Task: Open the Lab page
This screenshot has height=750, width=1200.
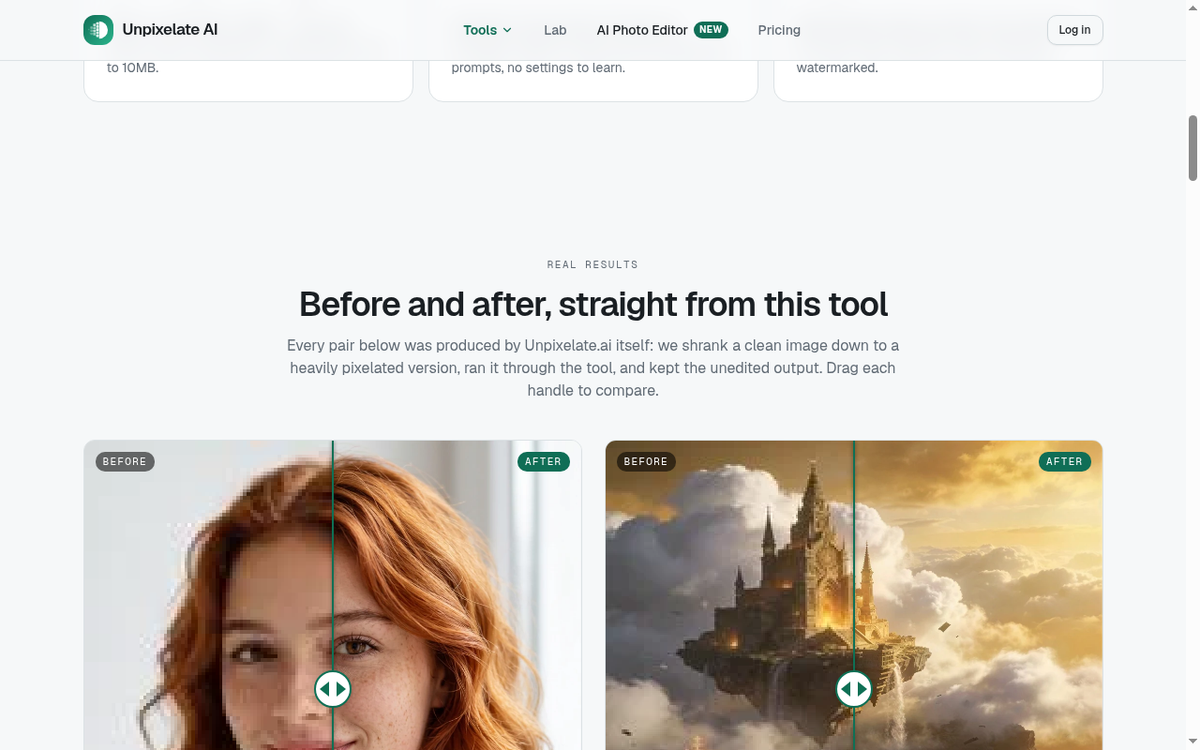Action: pyautogui.click(x=555, y=30)
